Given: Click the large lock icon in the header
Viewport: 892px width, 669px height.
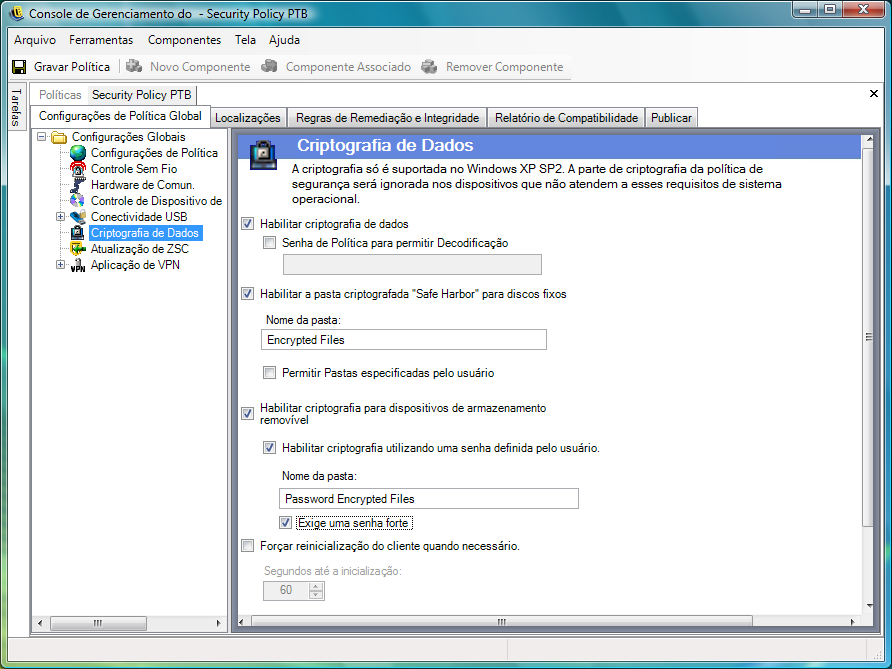Looking at the screenshot, I should click(x=263, y=155).
